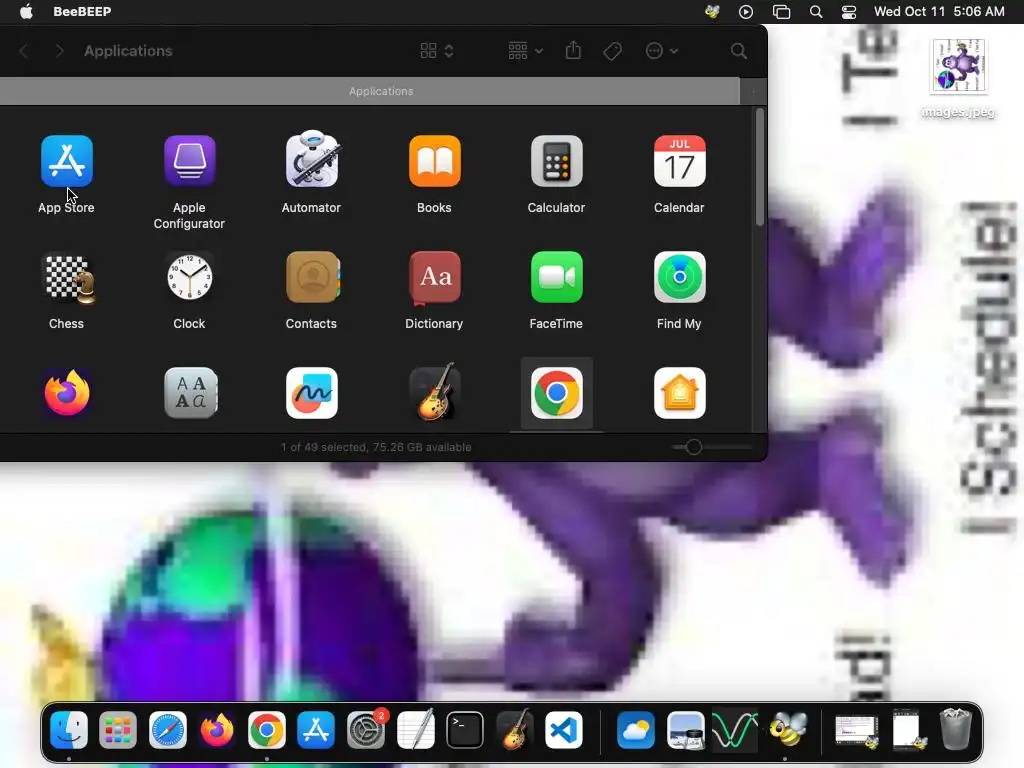Select the Calculator app icon

click(556, 161)
